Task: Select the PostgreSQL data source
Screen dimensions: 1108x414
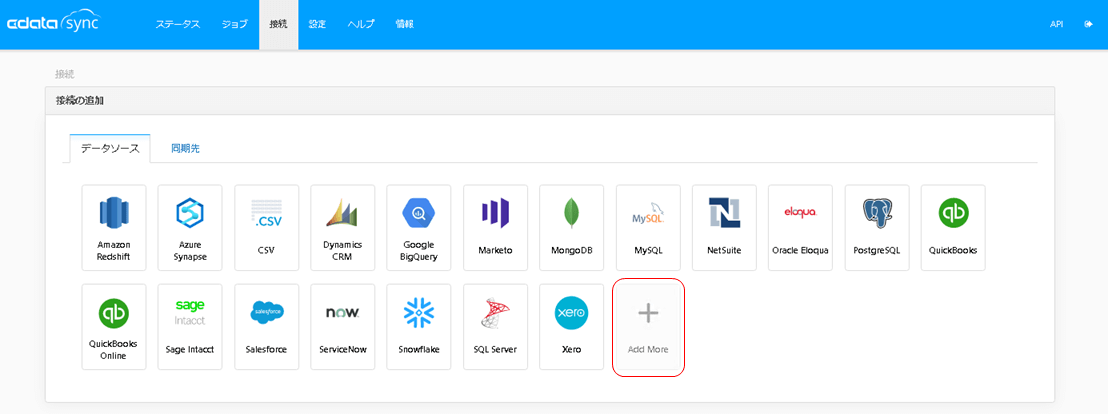Action: click(x=877, y=227)
